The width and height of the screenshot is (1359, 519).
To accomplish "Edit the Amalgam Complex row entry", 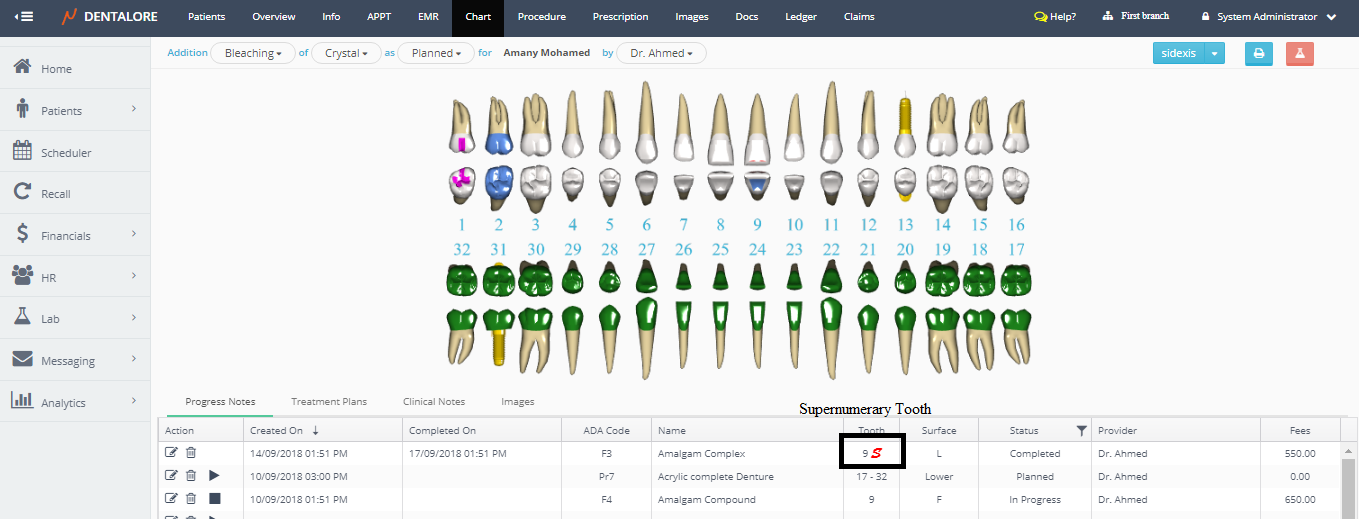I will pos(171,453).
